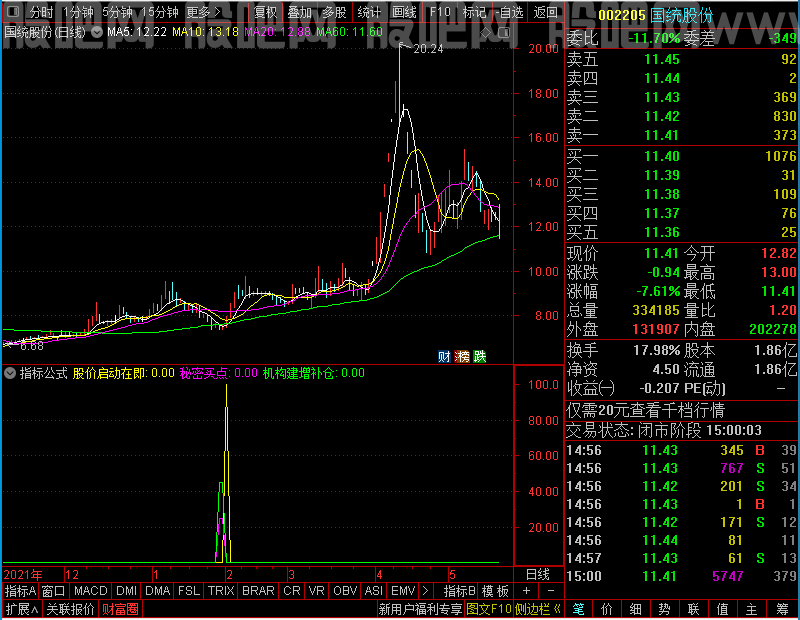Toggle -自选 watchlist removal
800x620 pixels.
coord(509,12)
